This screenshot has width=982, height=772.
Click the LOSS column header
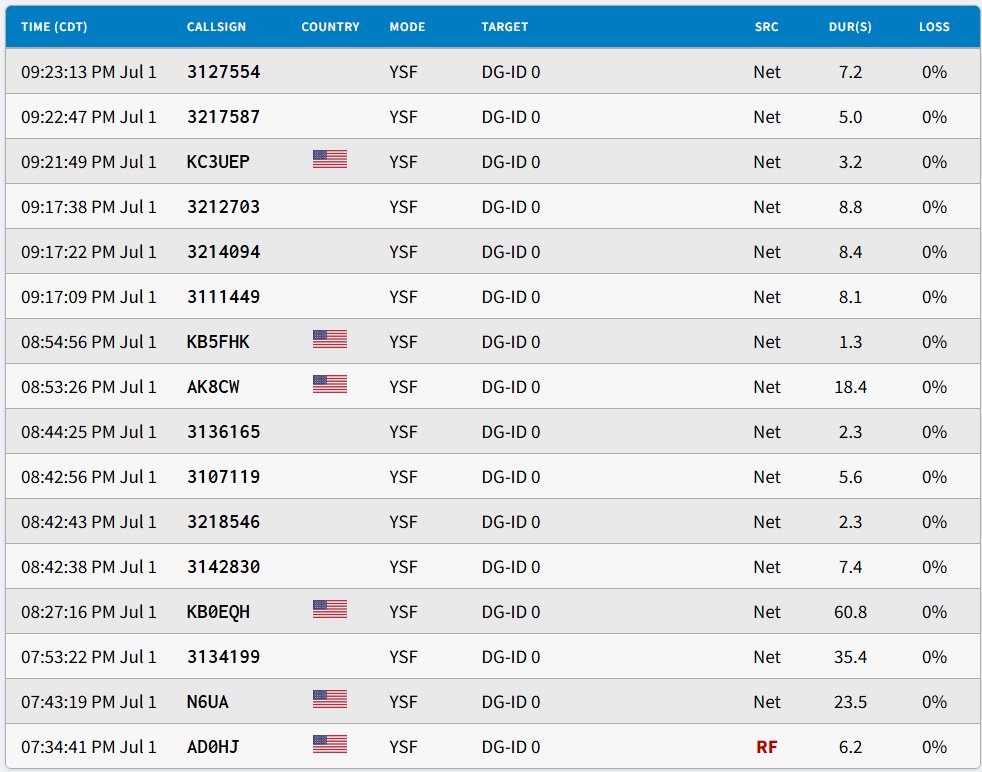(934, 27)
